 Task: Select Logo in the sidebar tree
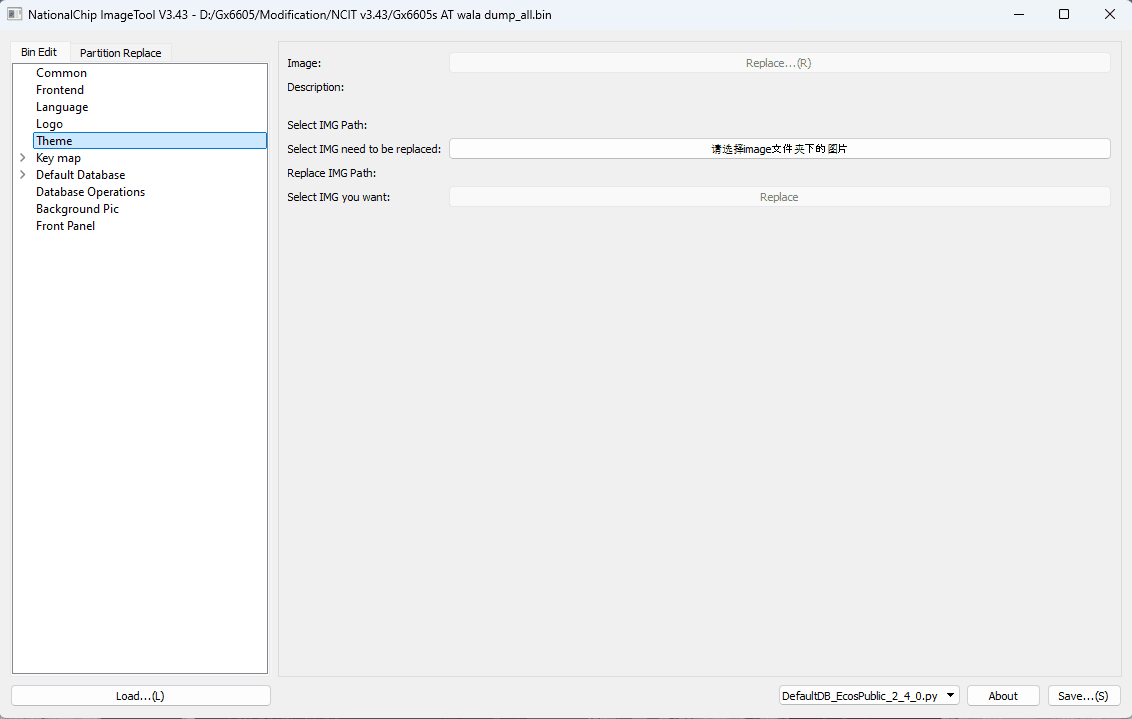(49, 123)
